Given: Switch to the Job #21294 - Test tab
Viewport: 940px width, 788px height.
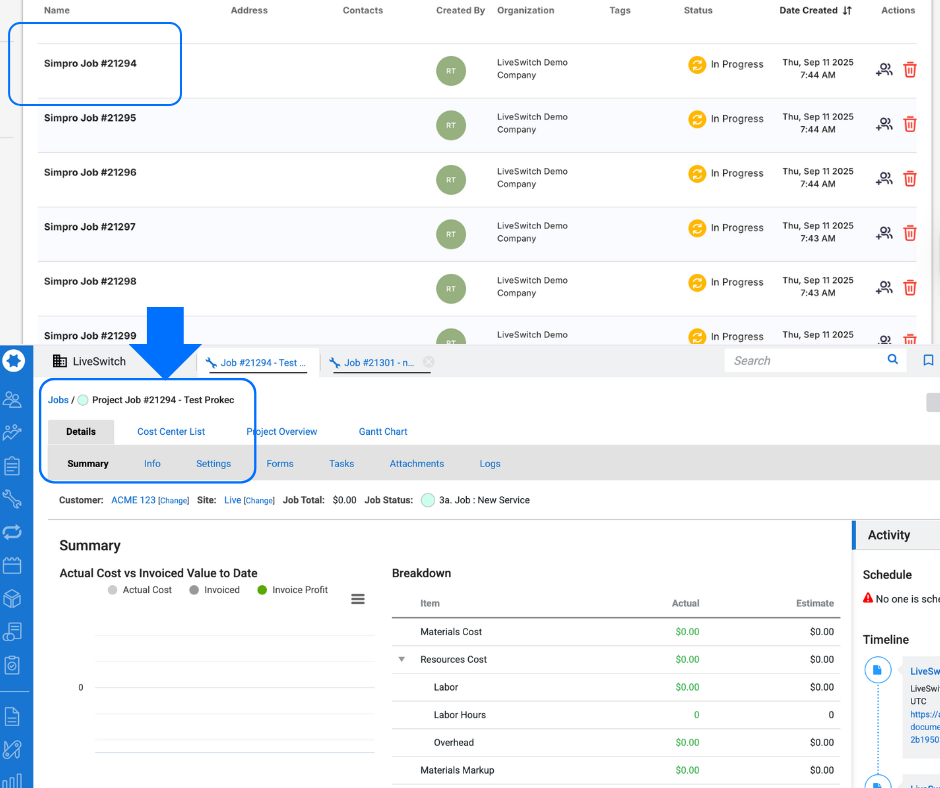Looking at the screenshot, I should point(258,363).
